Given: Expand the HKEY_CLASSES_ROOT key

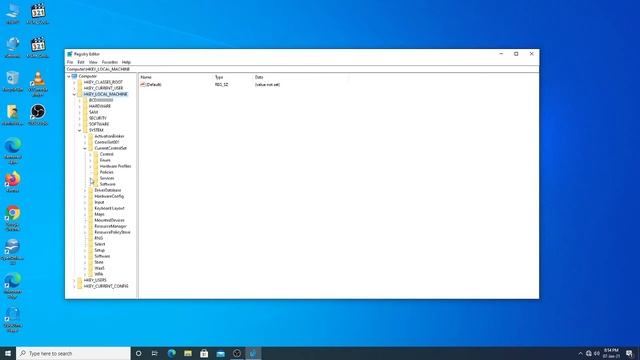Looking at the screenshot, I should (74, 82).
